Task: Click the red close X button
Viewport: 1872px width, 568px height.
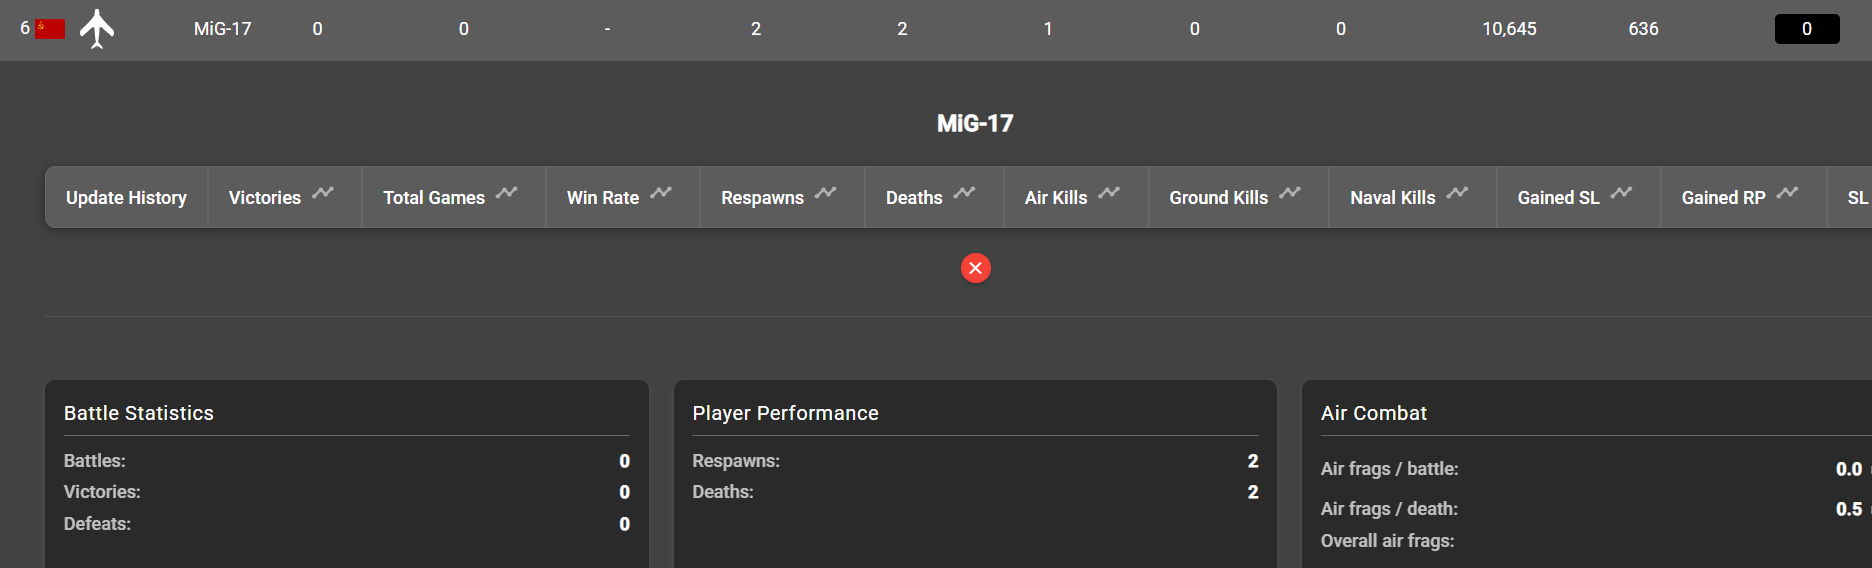Action: point(975,268)
